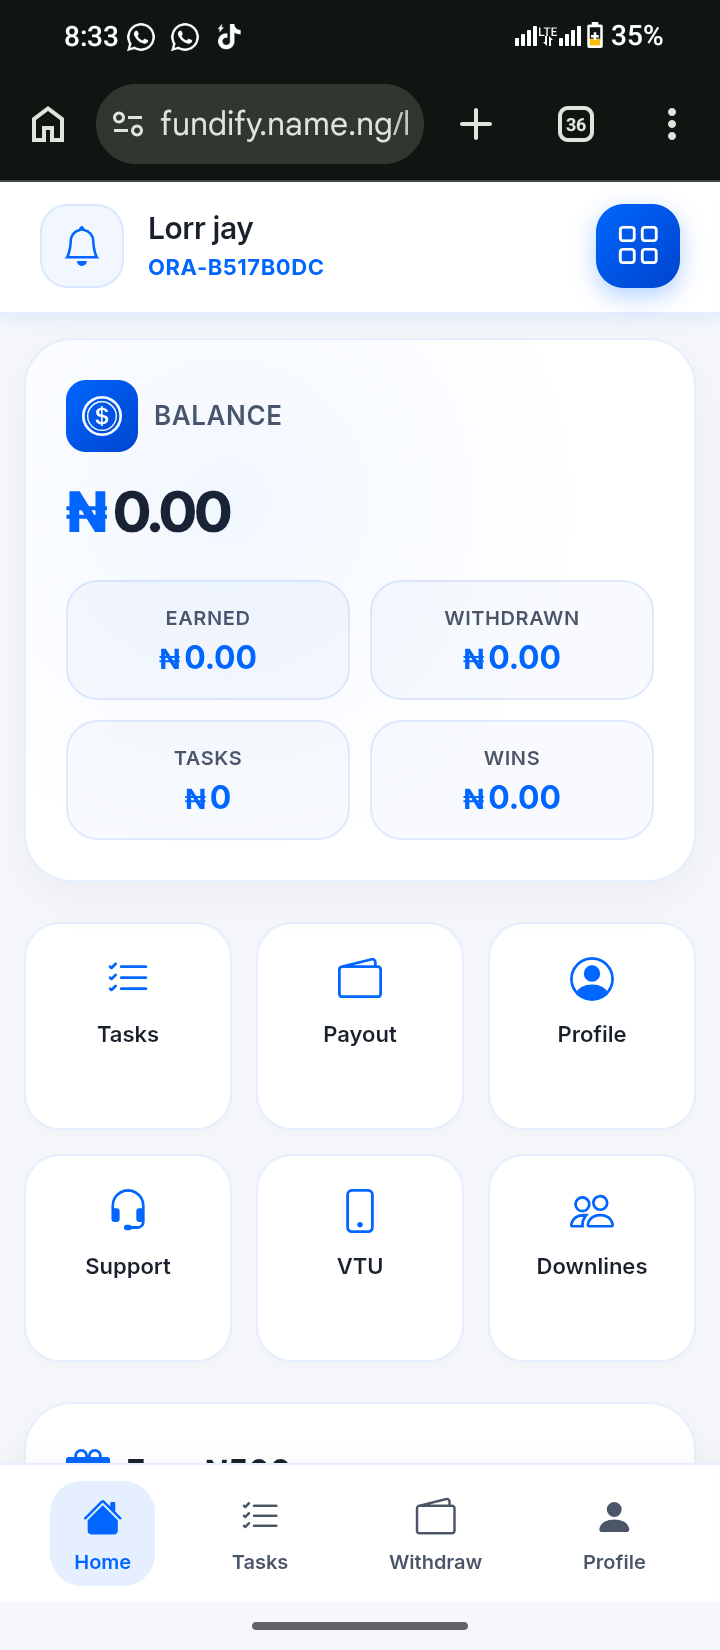Open the blue grid menu button
The width and height of the screenshot is (720, 1650).
(x=637, y=246)
